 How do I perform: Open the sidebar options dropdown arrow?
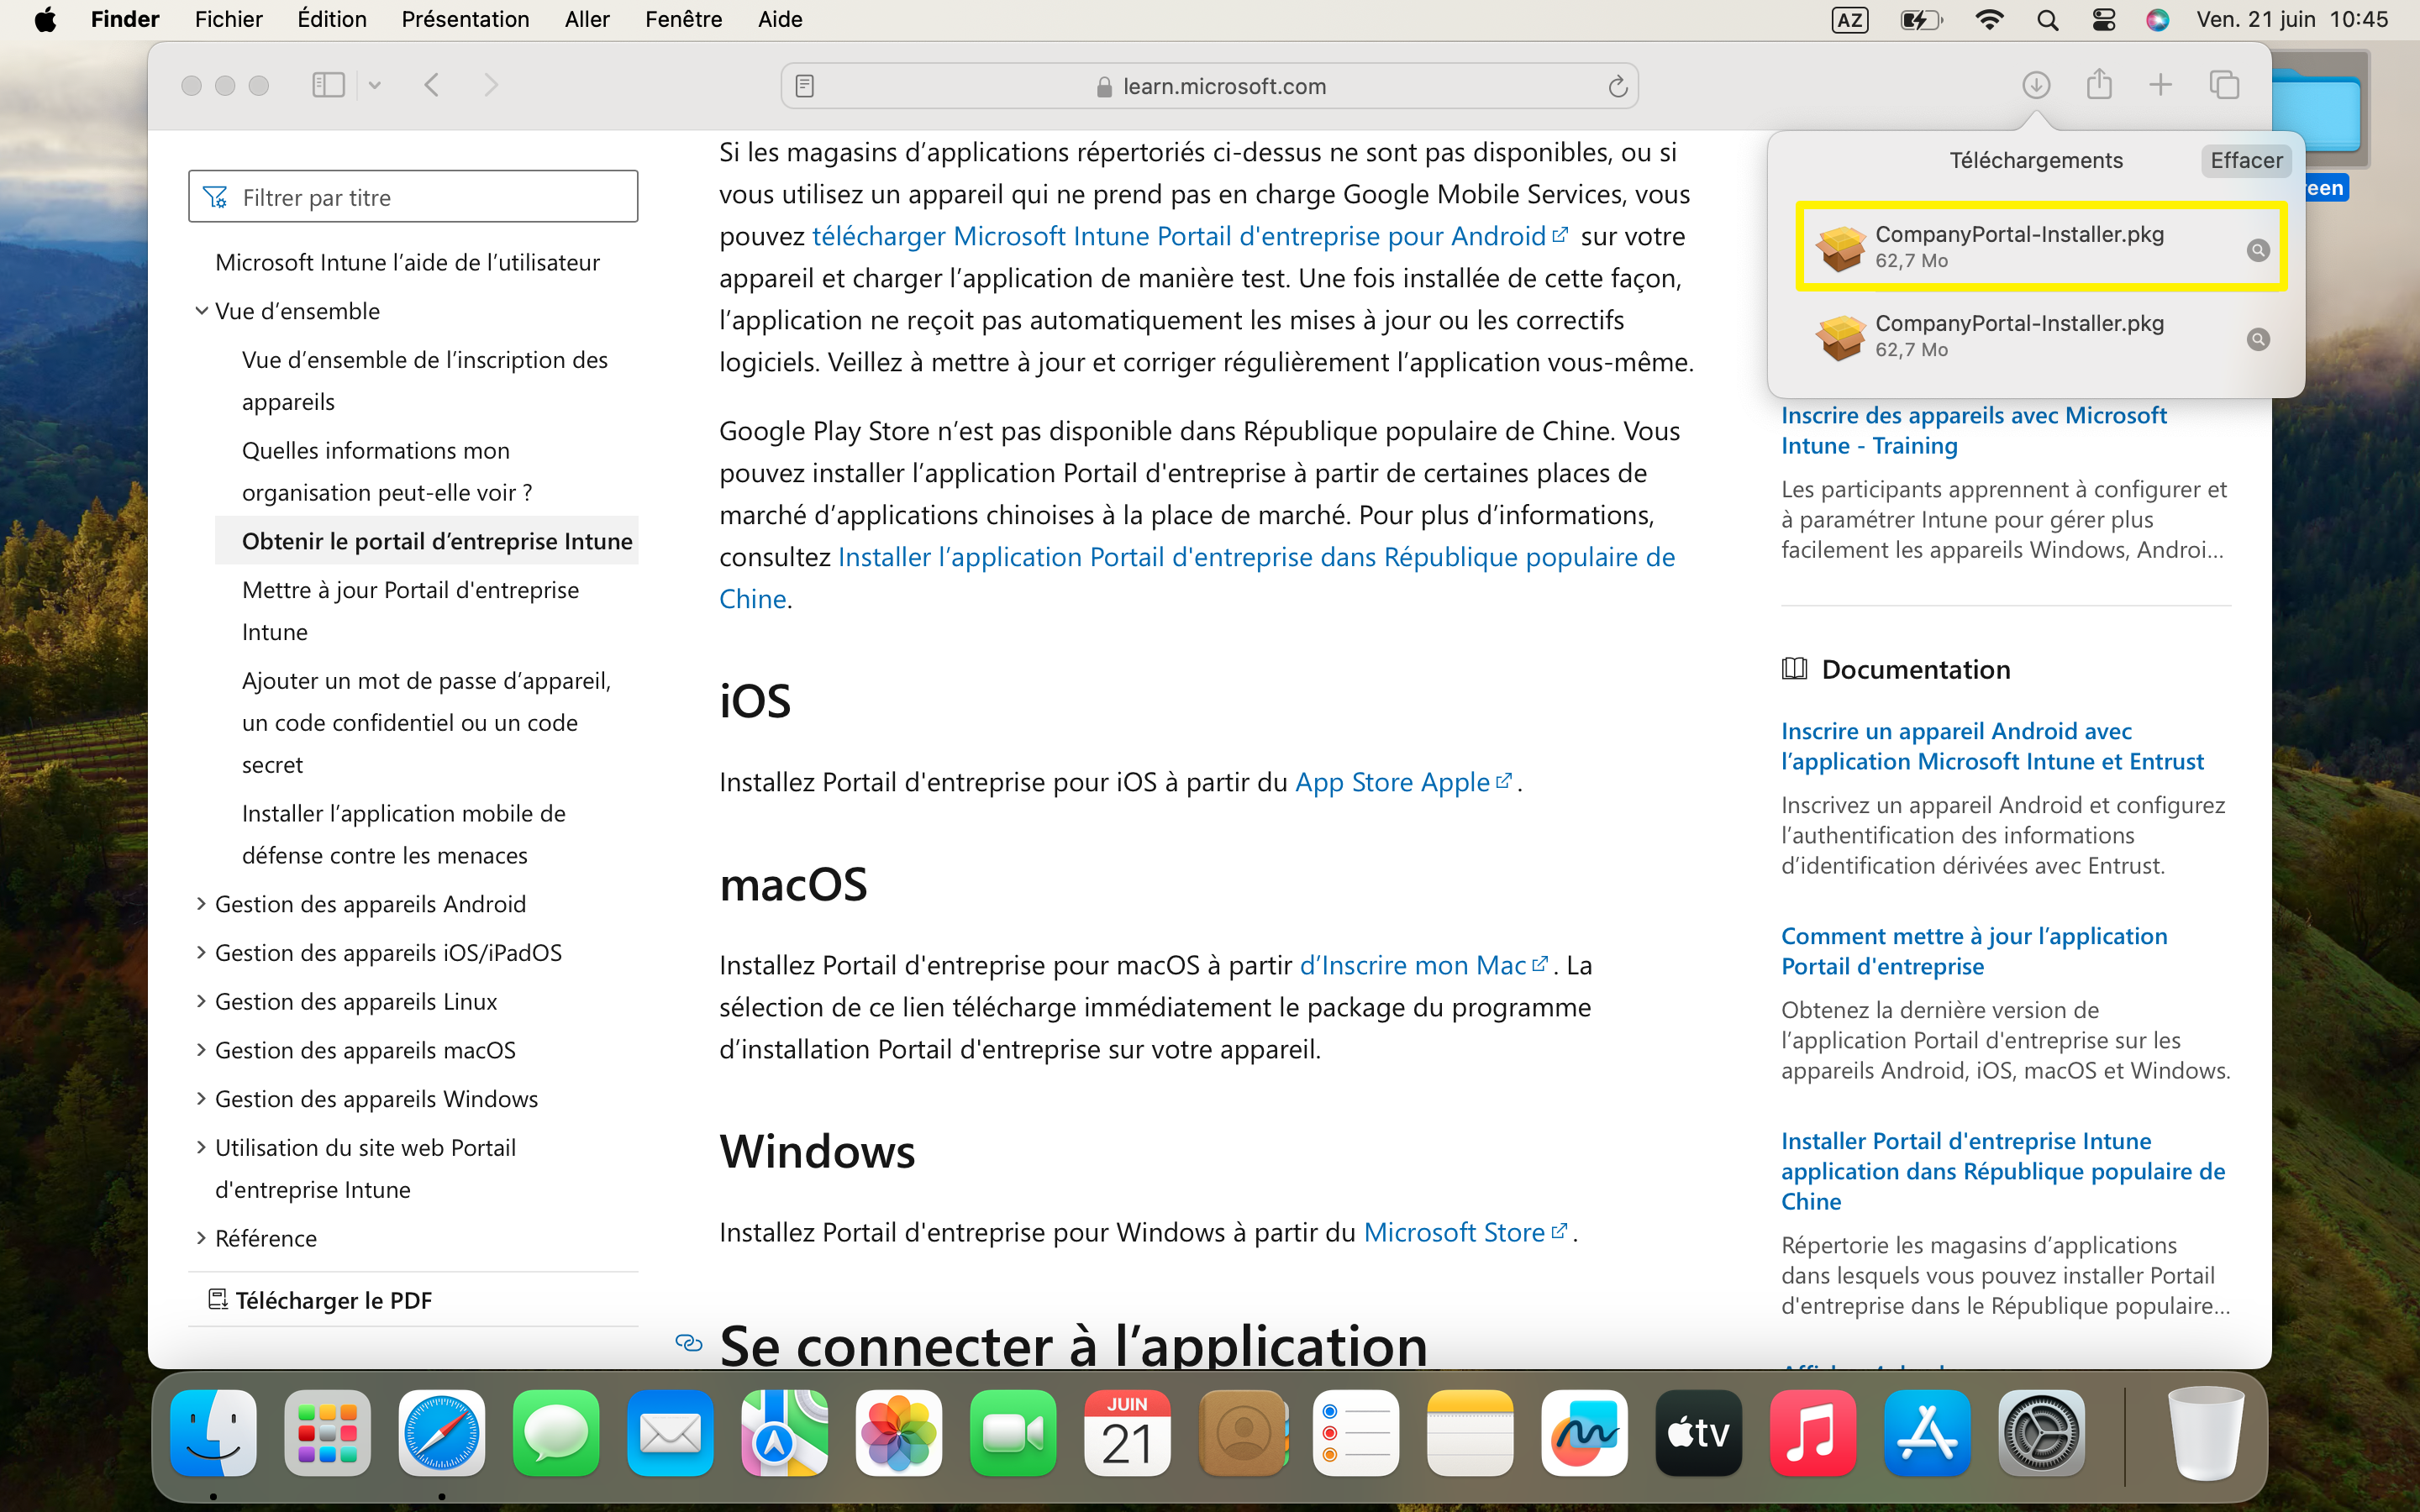(x=375, y=85)
